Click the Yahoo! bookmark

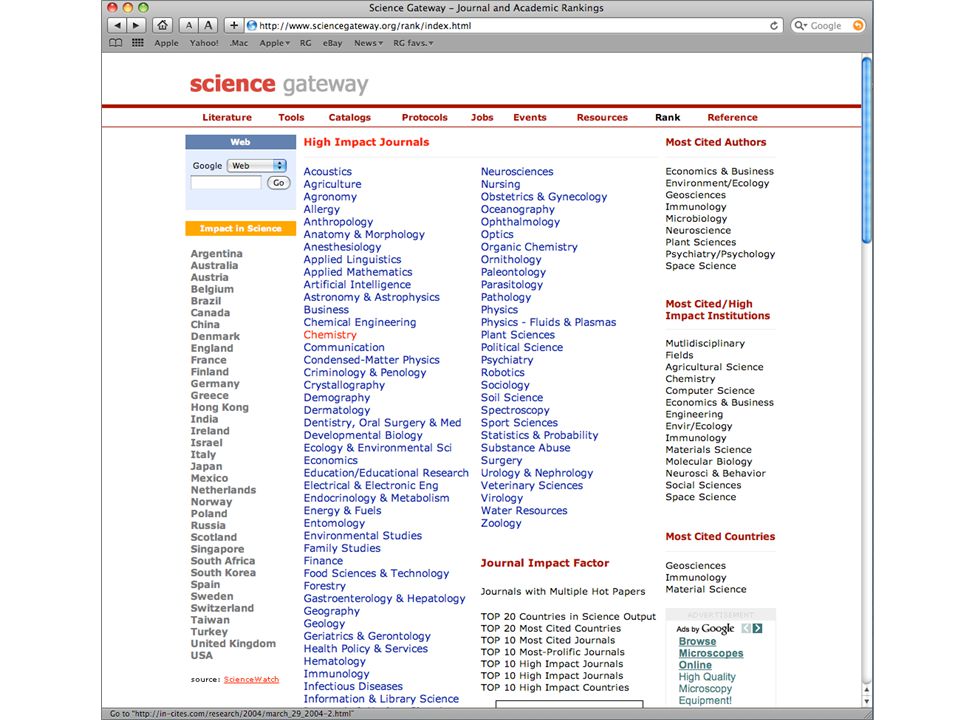[x=204, y=43]
